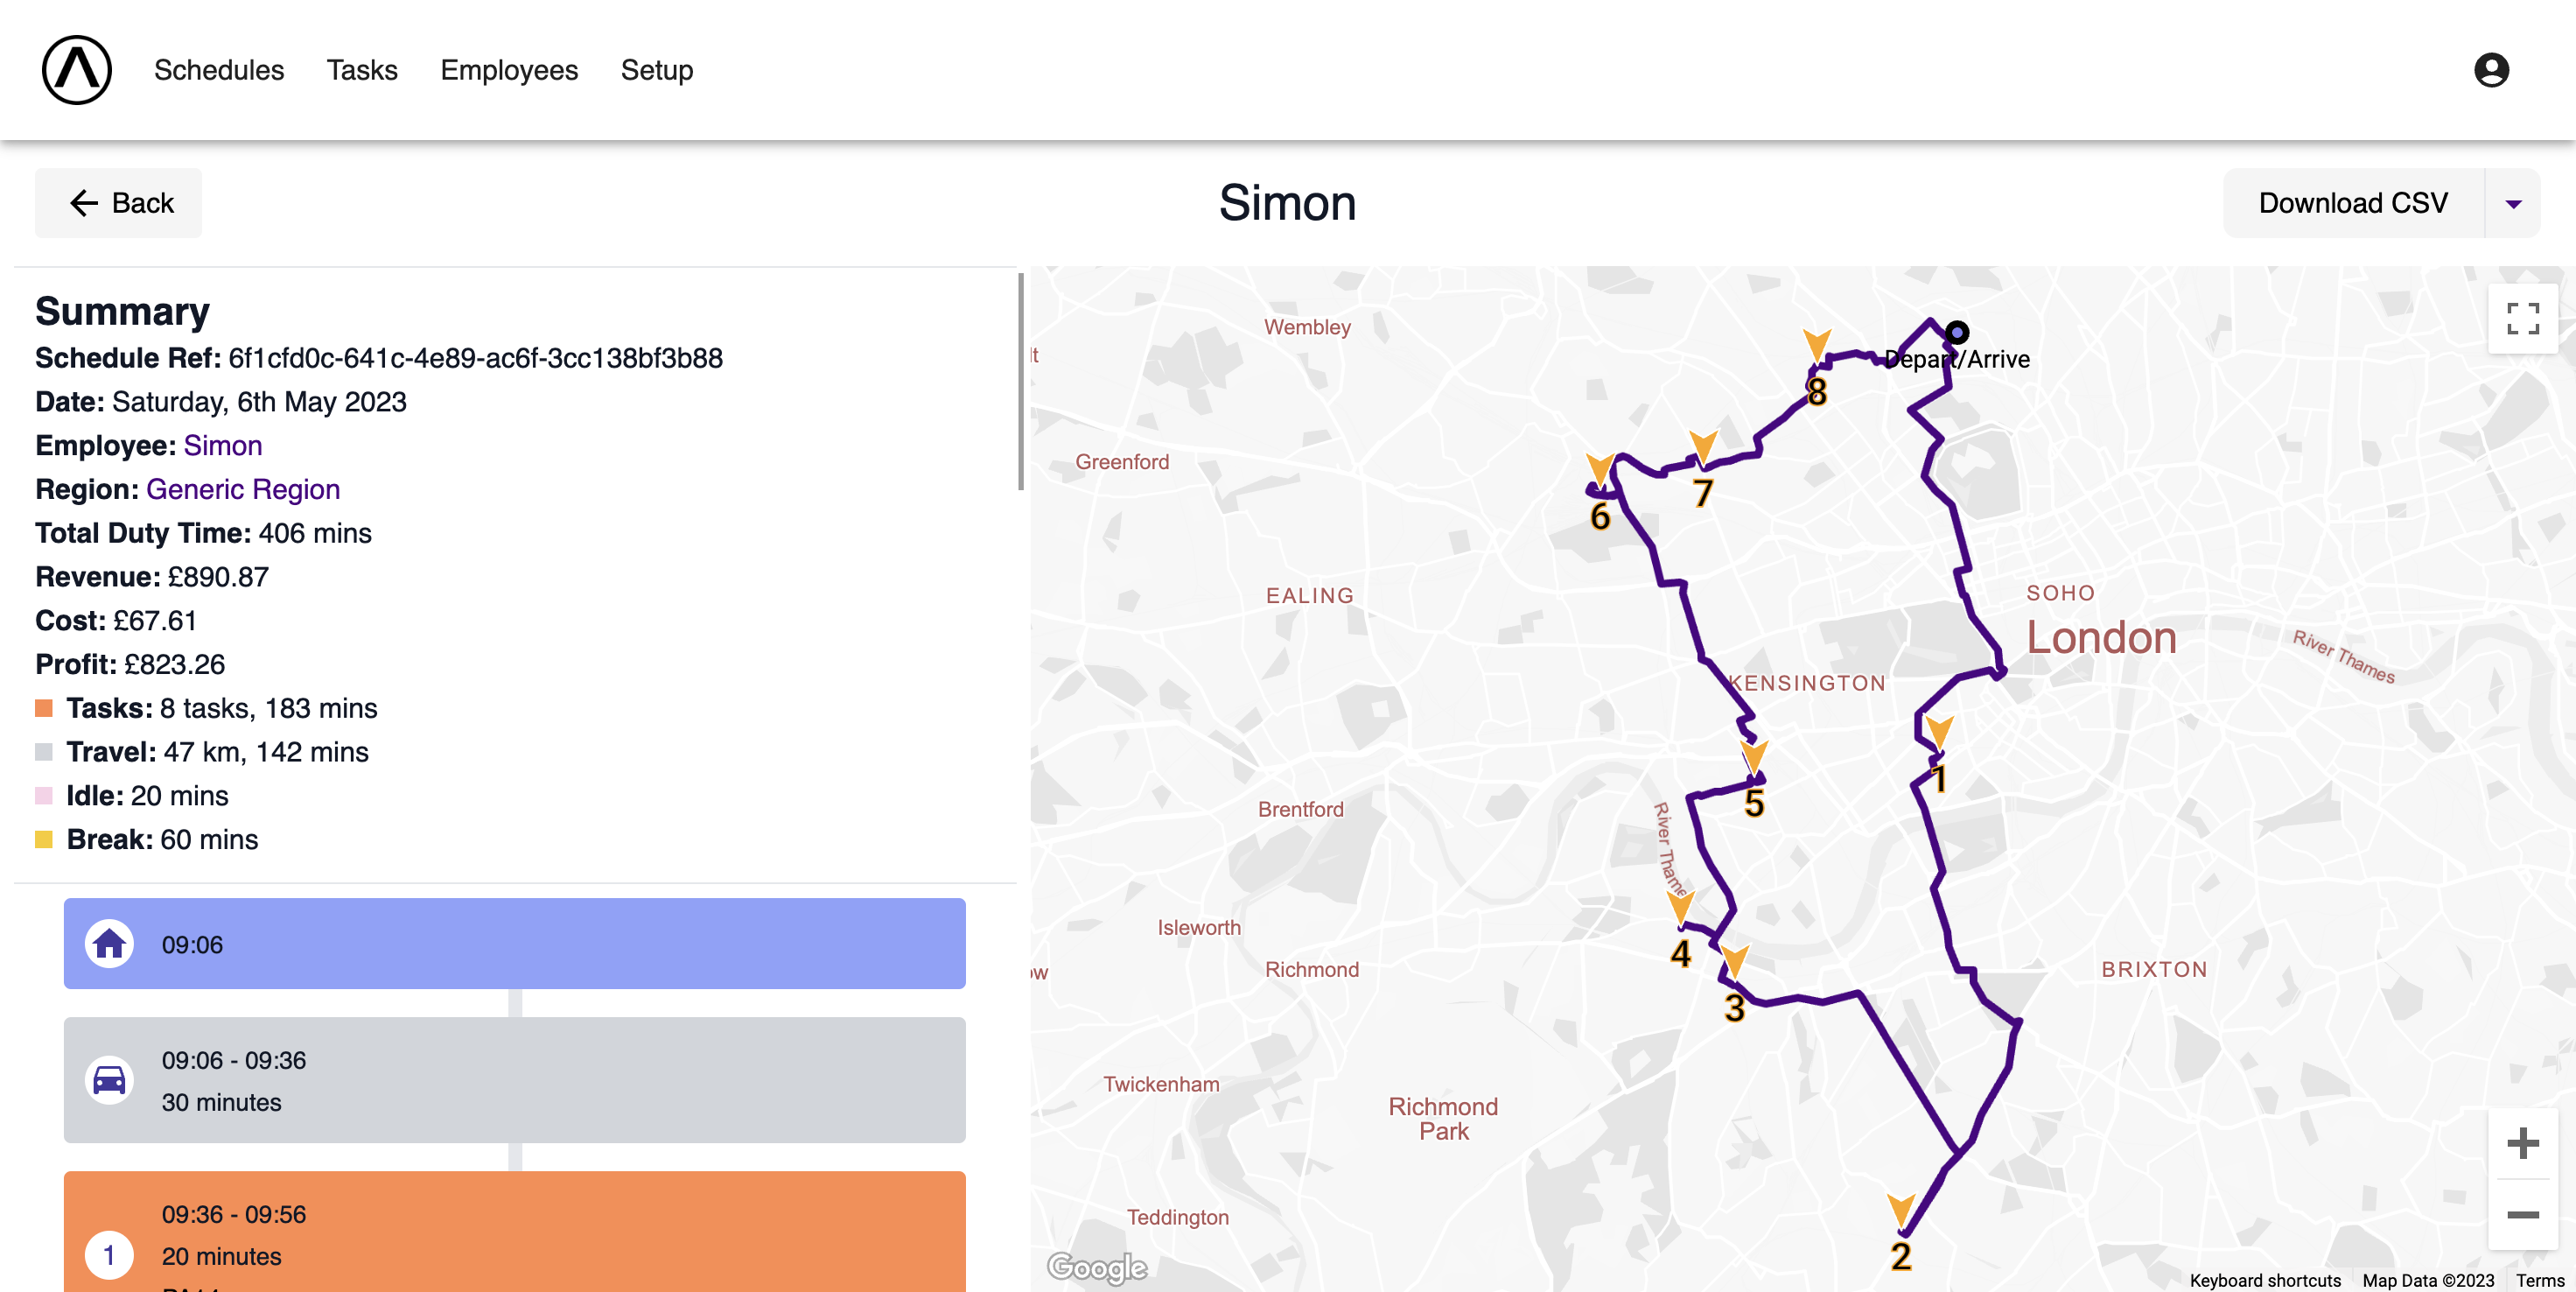Screen dimensions: 2576x1292
Task: Open the Schedules menu
Action: [x=219, y=70]
